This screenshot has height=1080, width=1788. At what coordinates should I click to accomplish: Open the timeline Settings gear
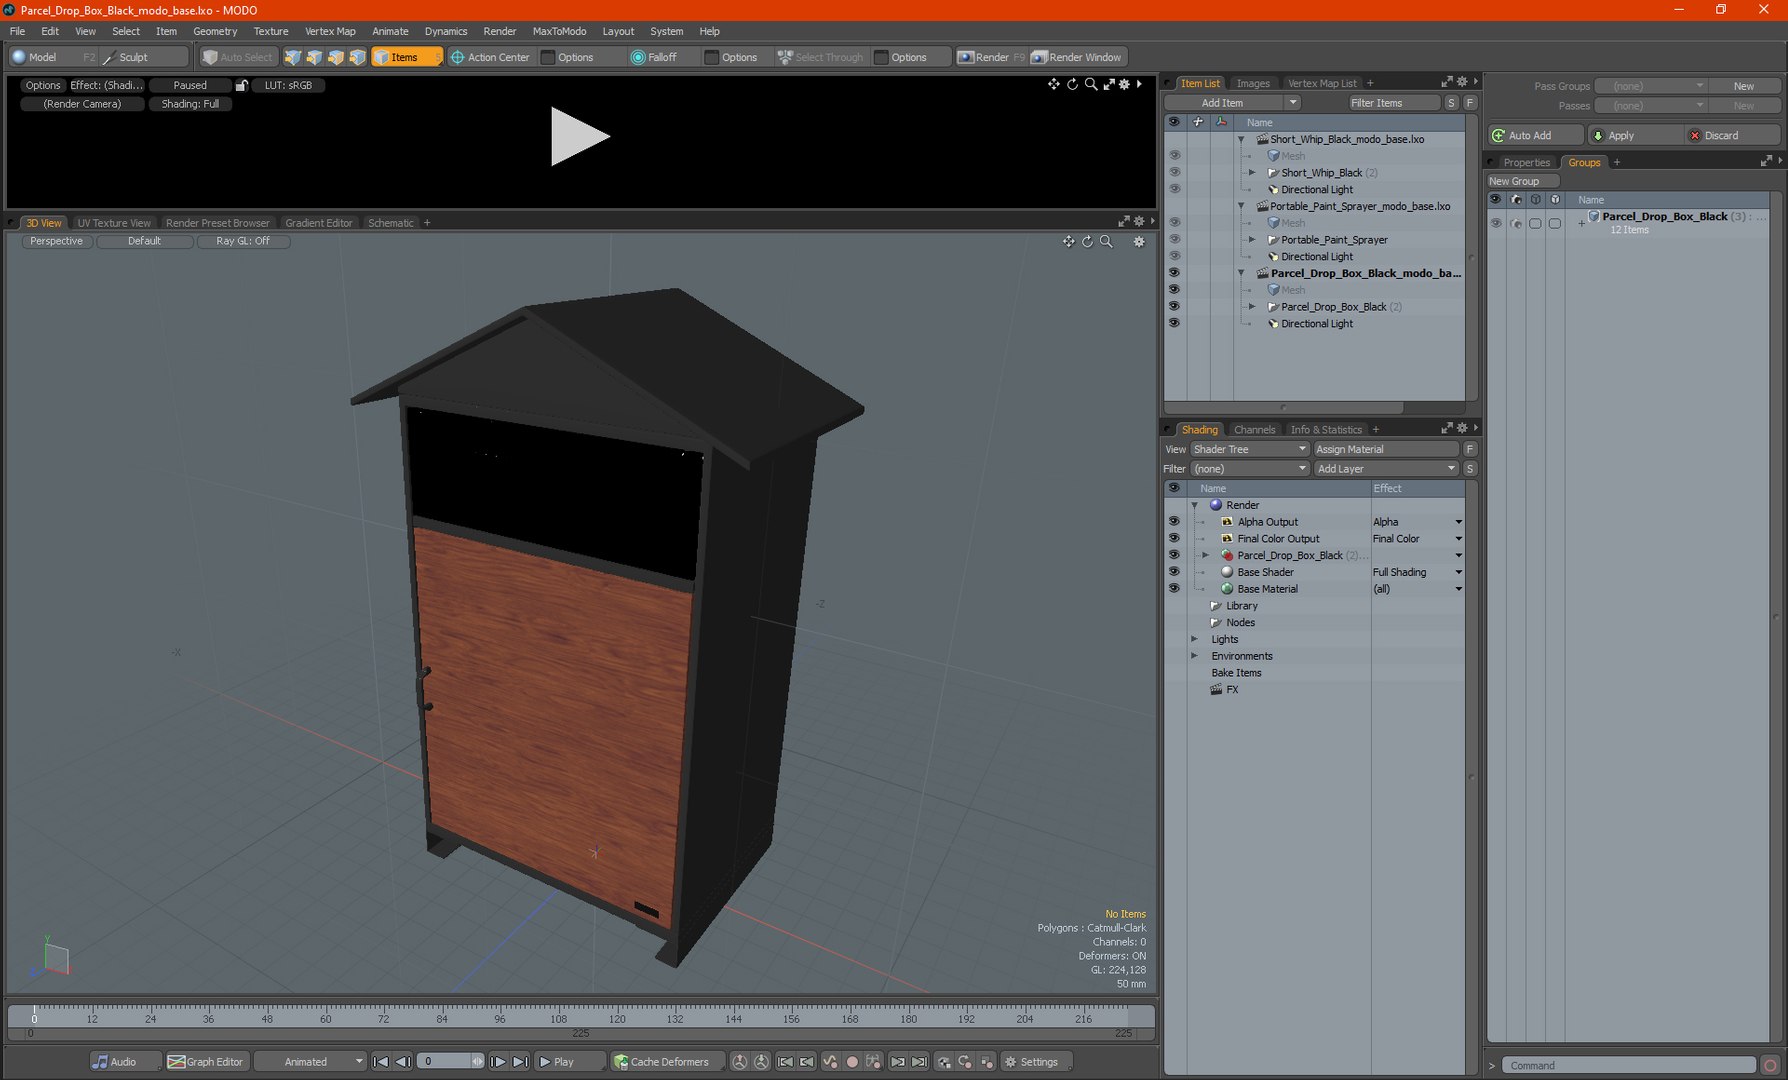point(1011,1061)
